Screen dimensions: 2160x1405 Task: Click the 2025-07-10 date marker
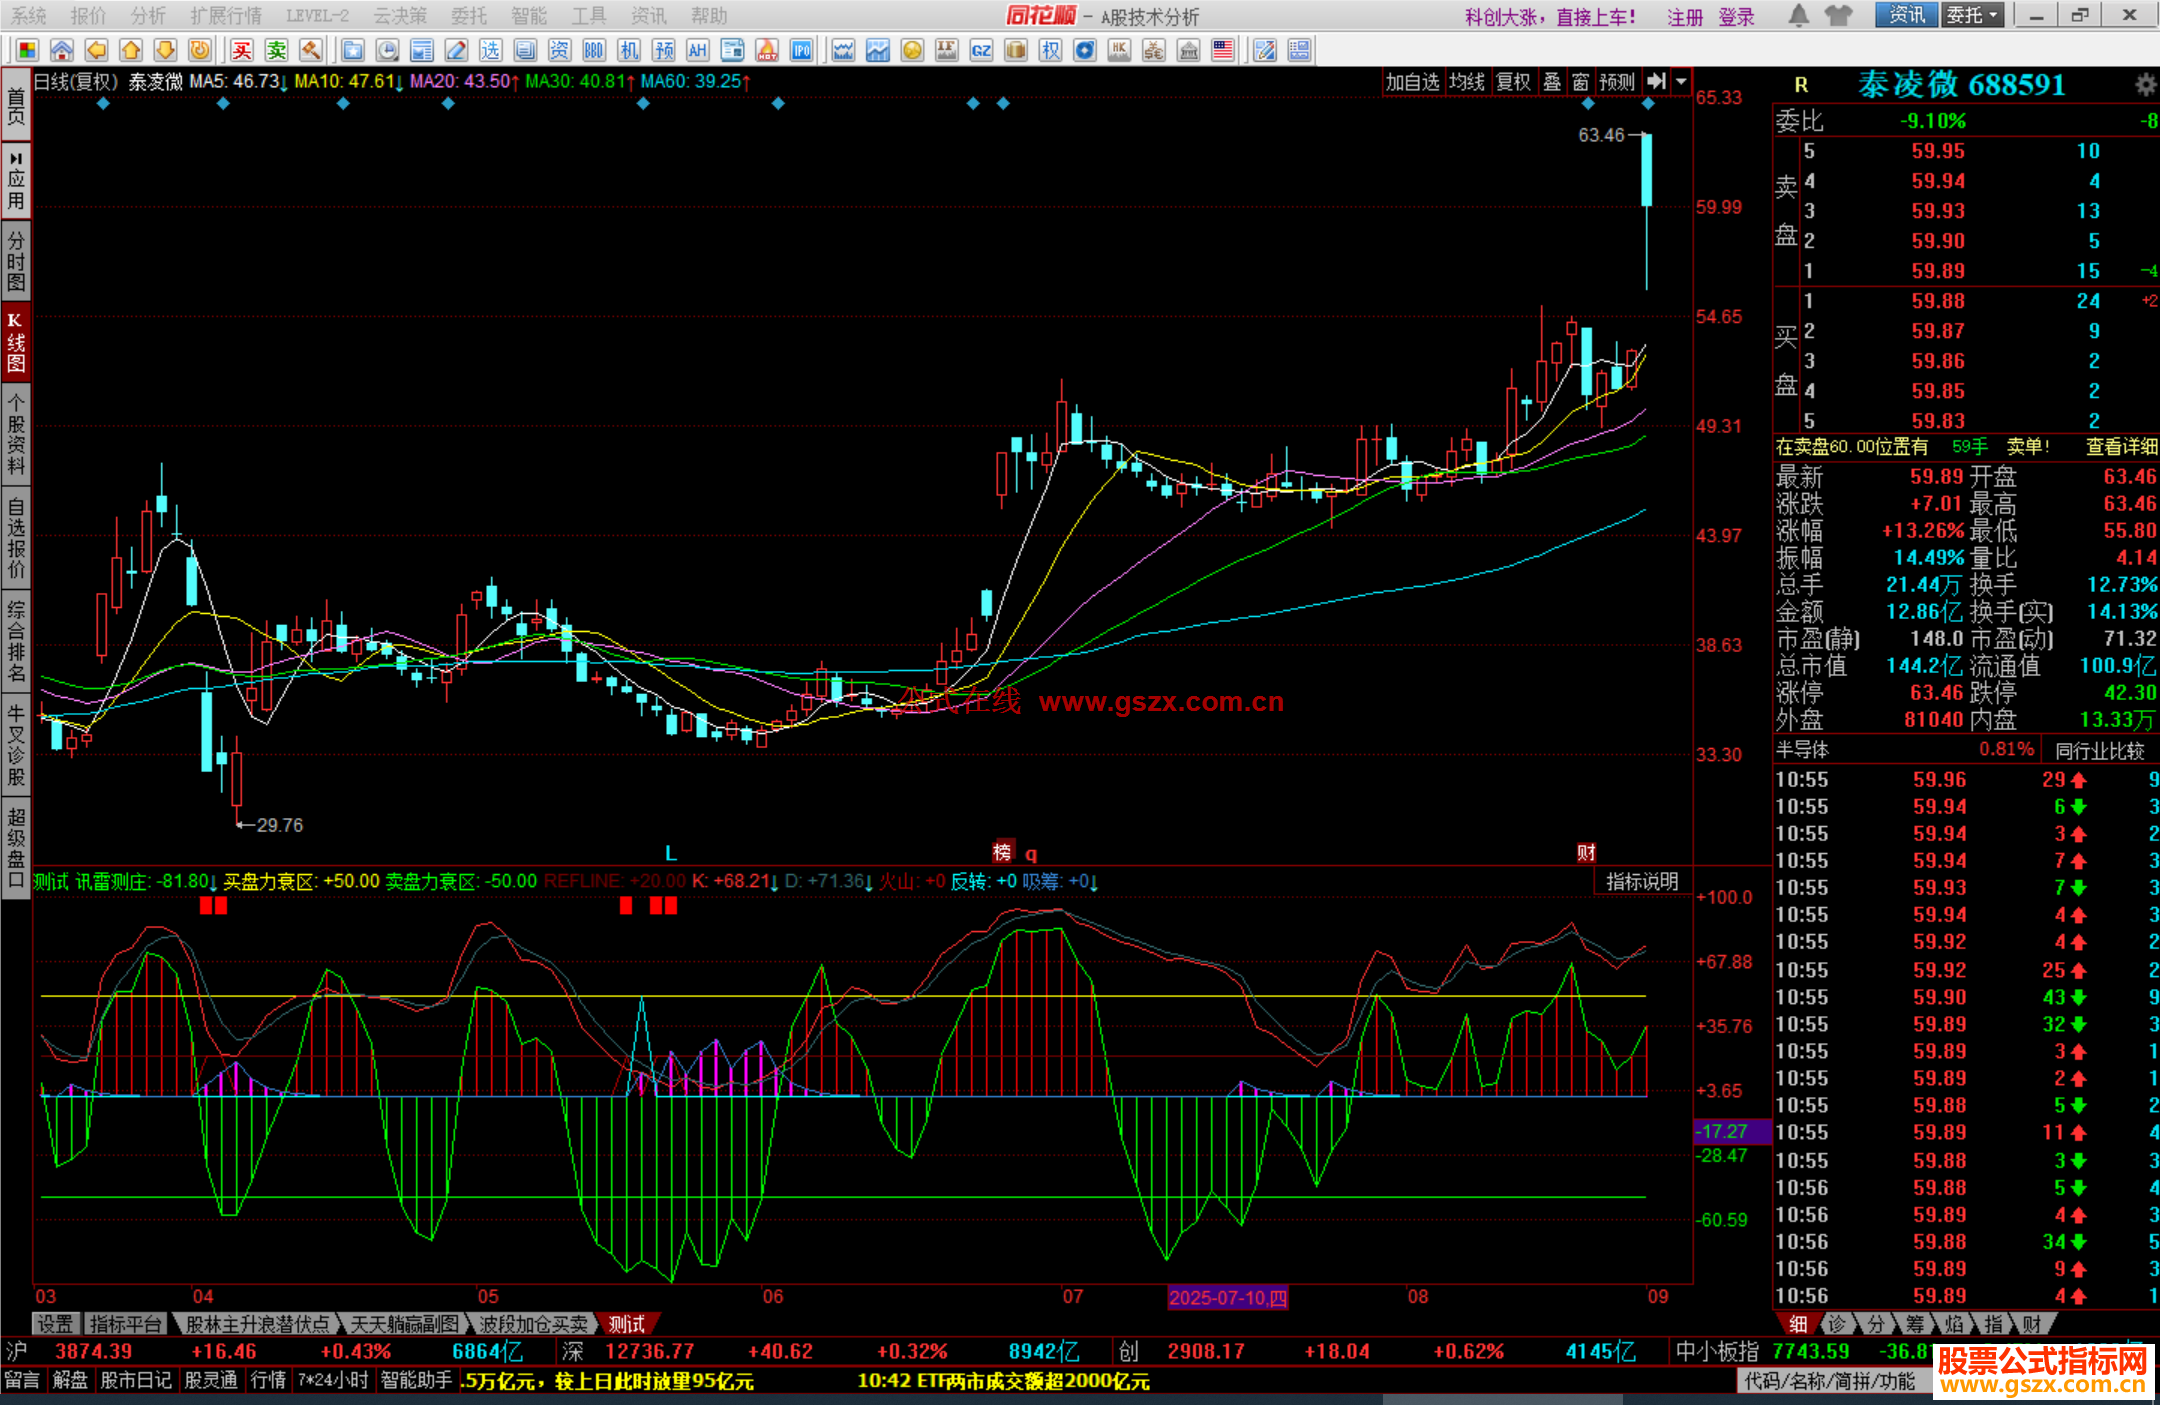tap(1228, 1298)
